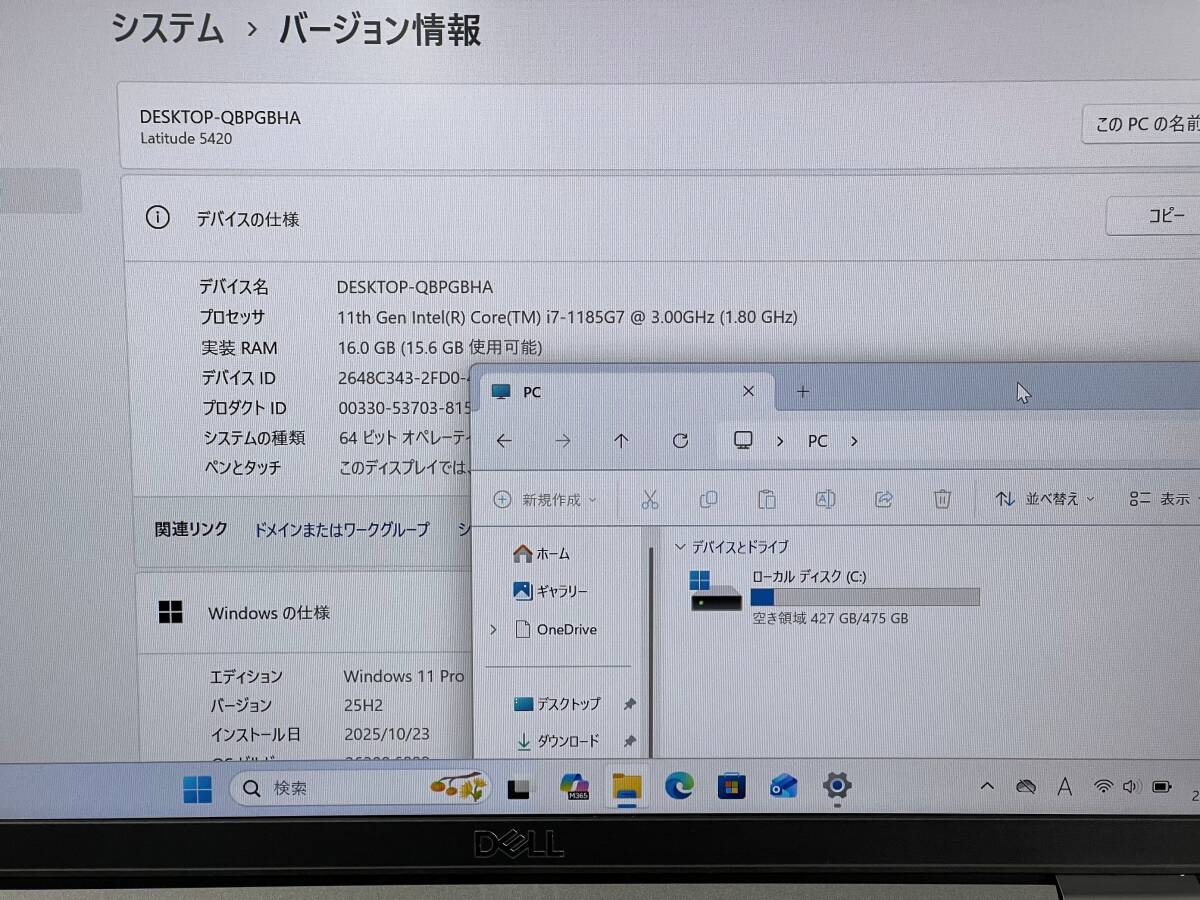Open Task View from taskbar

pos(519,788)
